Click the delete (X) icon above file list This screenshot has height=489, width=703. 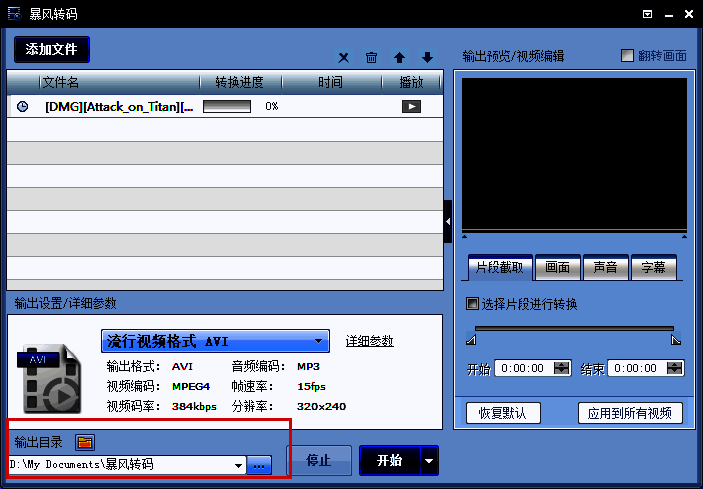point(344,58)
